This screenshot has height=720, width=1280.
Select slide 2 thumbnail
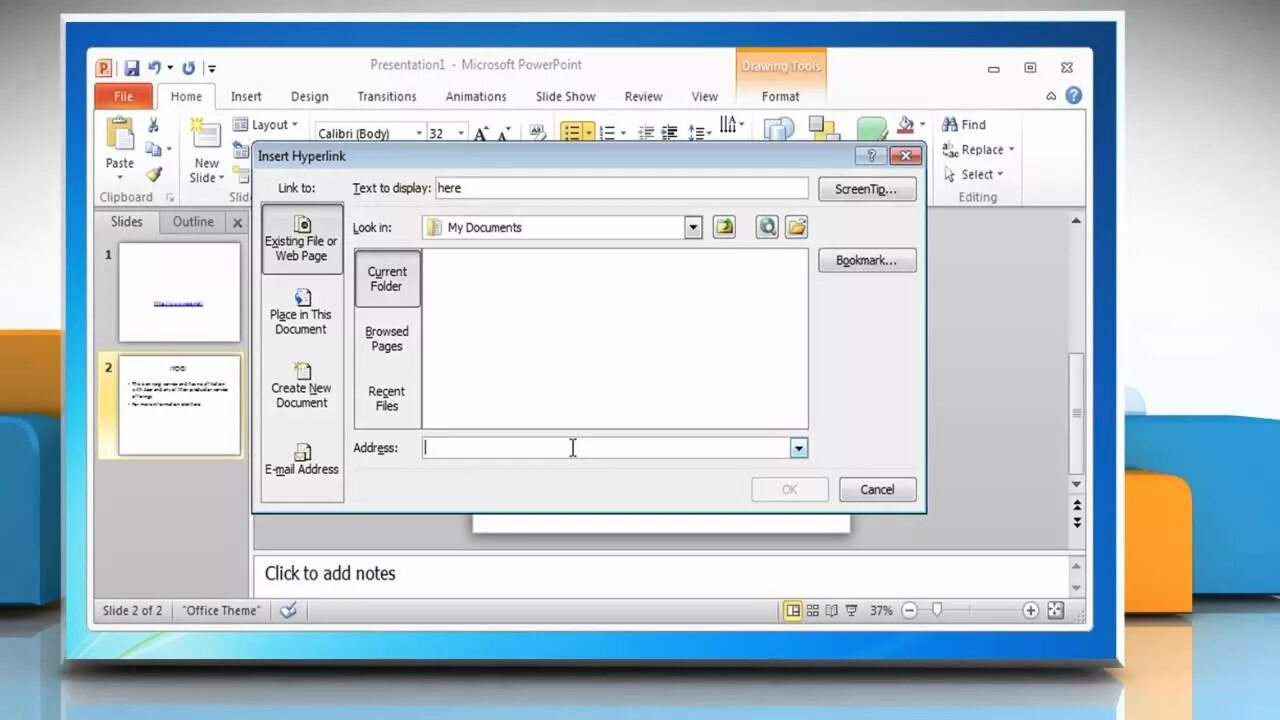(179, 405)
